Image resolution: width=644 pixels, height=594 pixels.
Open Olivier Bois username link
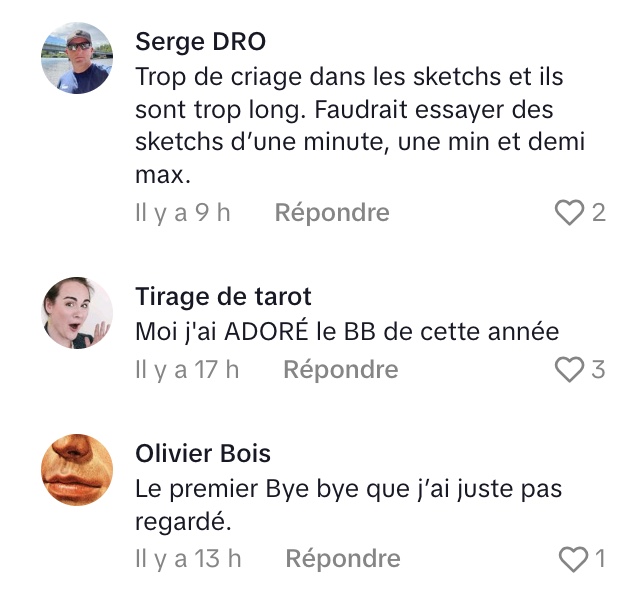click(x=203, y=454)
